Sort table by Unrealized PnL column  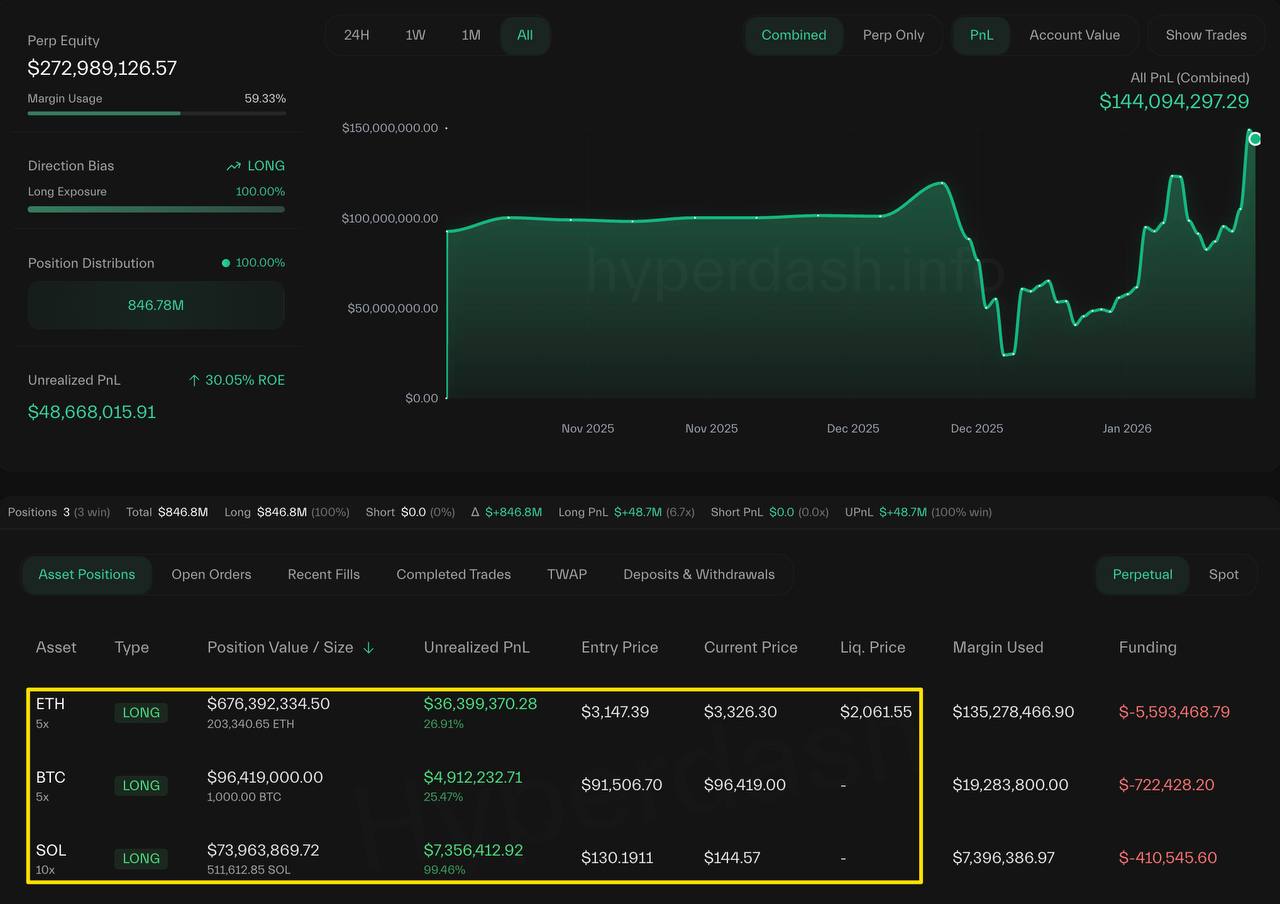476,648
